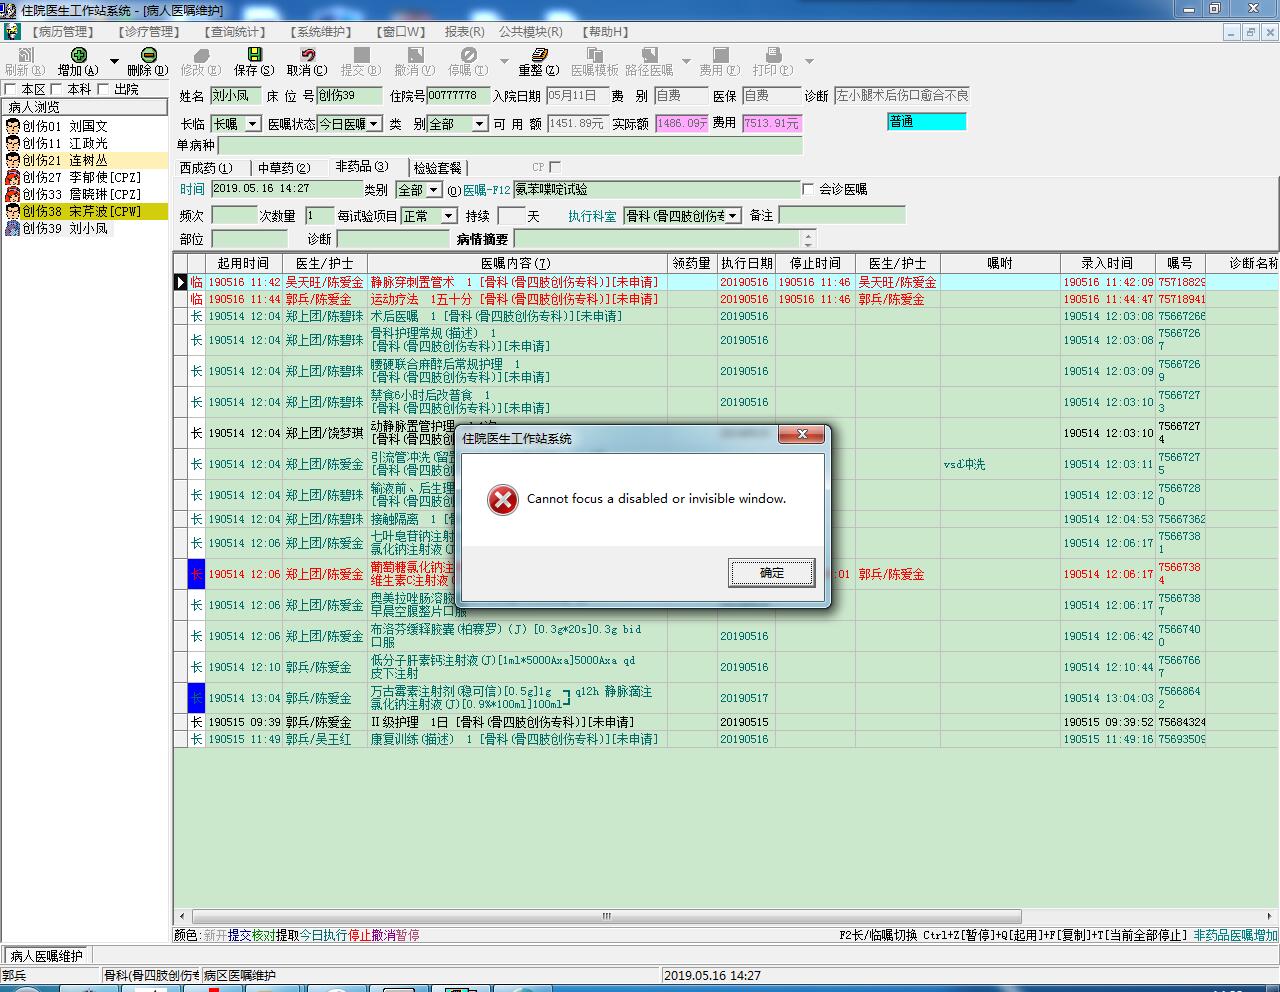1280x992 pixels.
Task: Click the 刷新 refresh toolbar icon
Action: [26, 54]
